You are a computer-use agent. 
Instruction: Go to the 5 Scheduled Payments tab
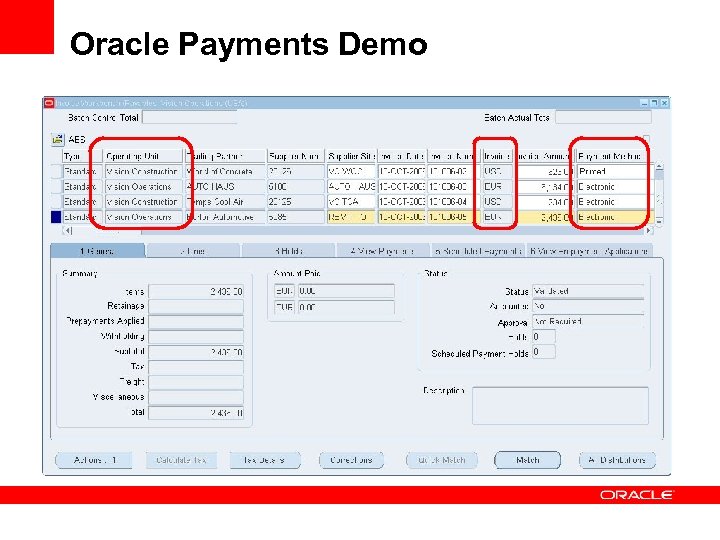478,251
